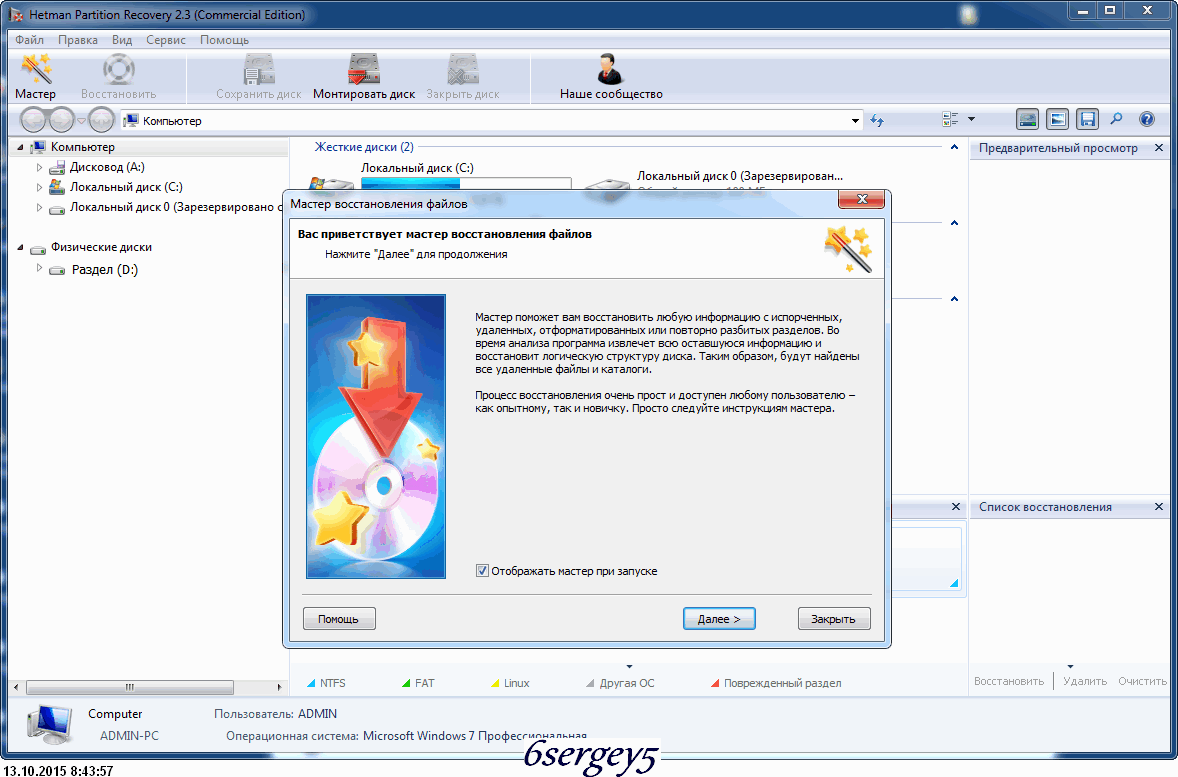1178x777 pixels.
Task: Click the Linux legend label
Action: pyautogui.click(x=517, y=683)
